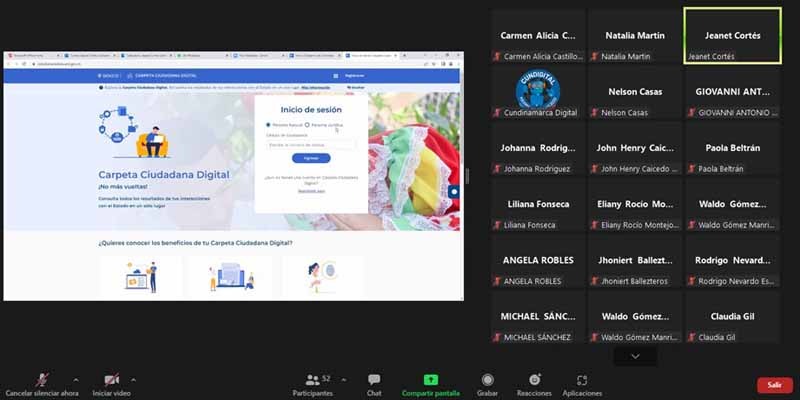Unmute with the Cancelar silenciar ahora microphone
The width and height of the screenshot is (800, 400).
42,380
